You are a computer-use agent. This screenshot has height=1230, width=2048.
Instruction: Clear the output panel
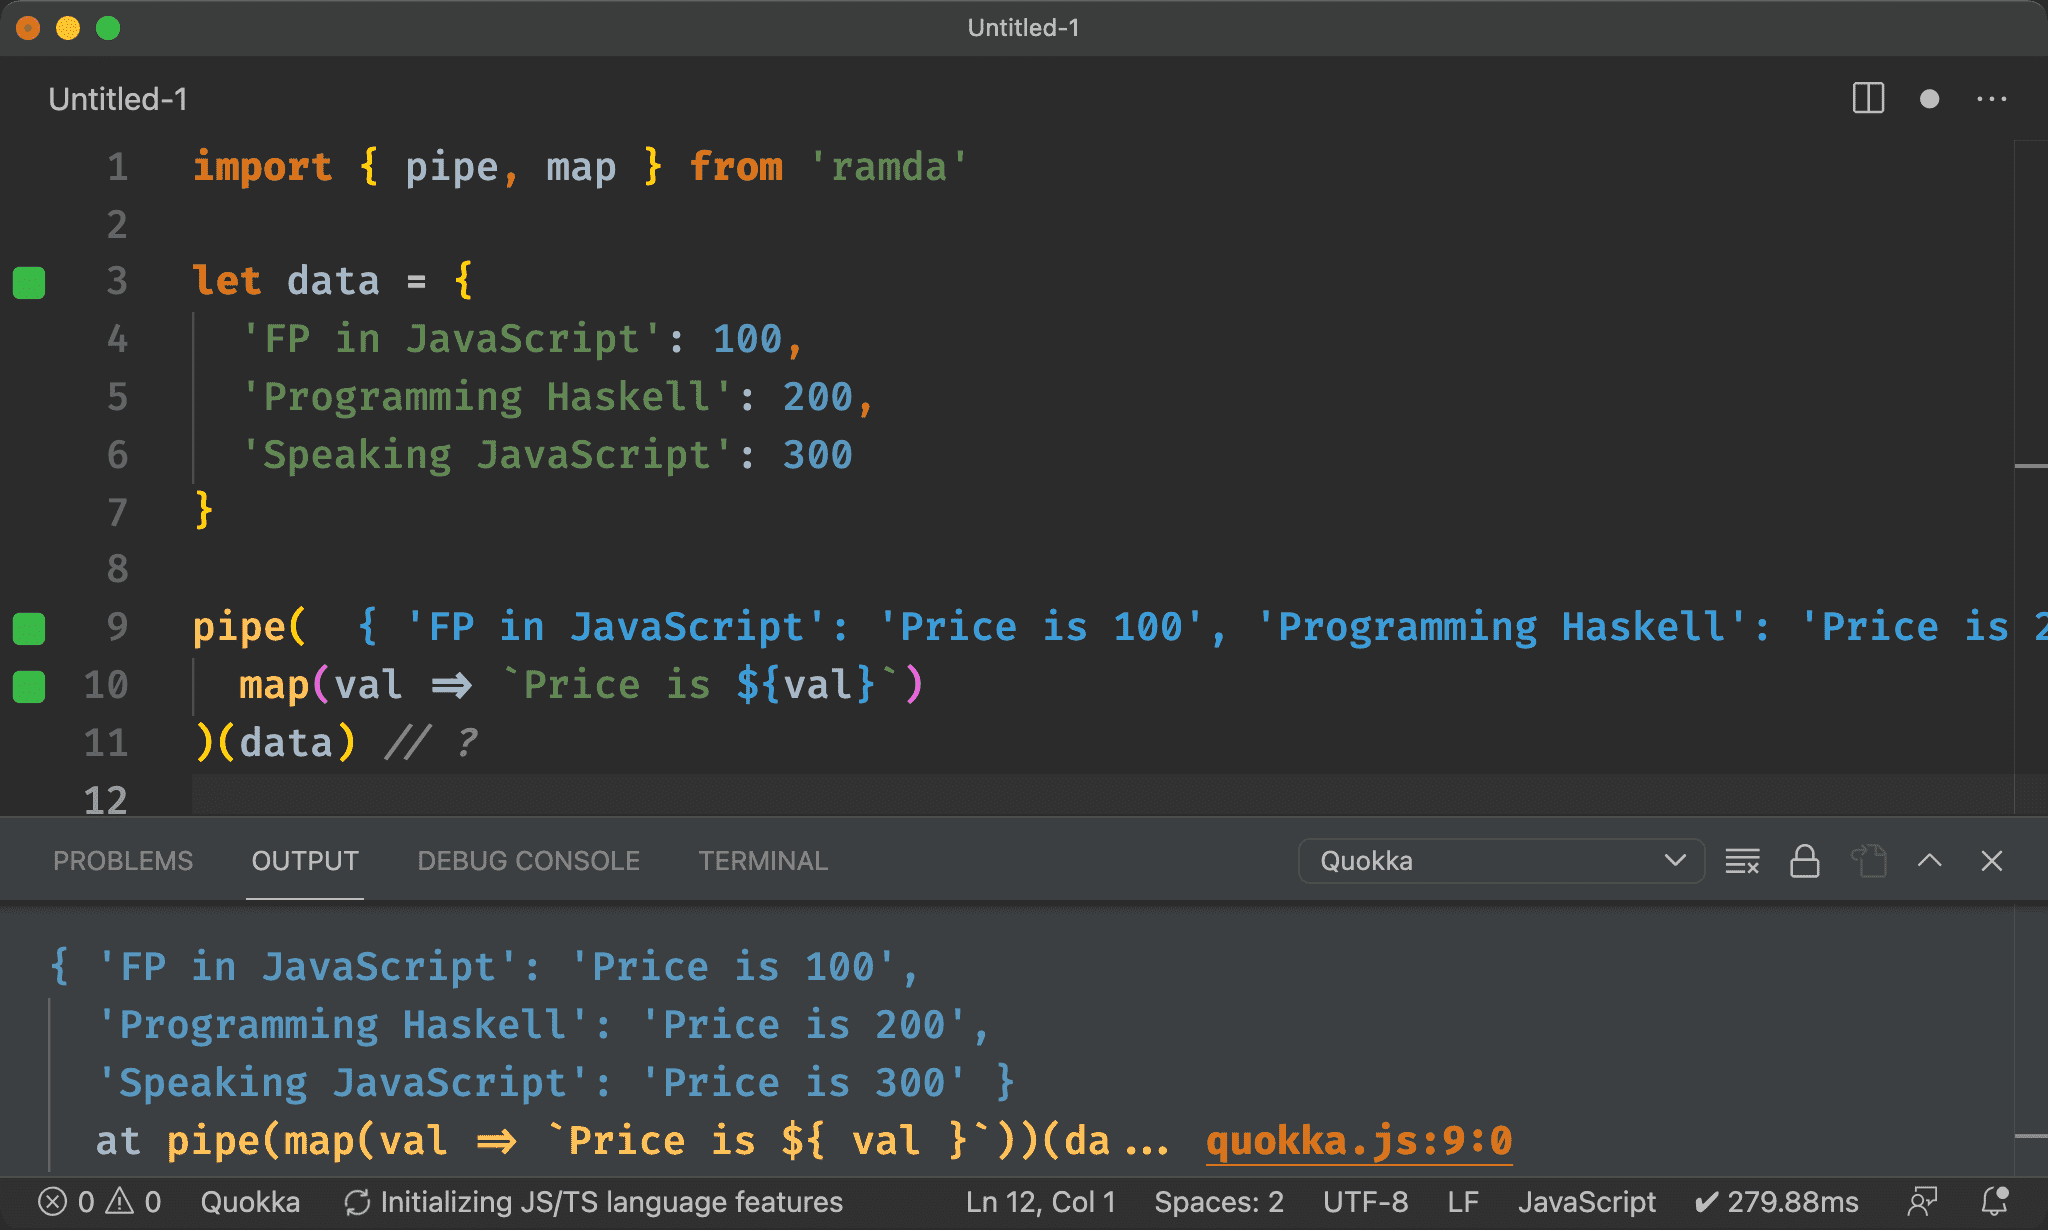pos(1742,861)
